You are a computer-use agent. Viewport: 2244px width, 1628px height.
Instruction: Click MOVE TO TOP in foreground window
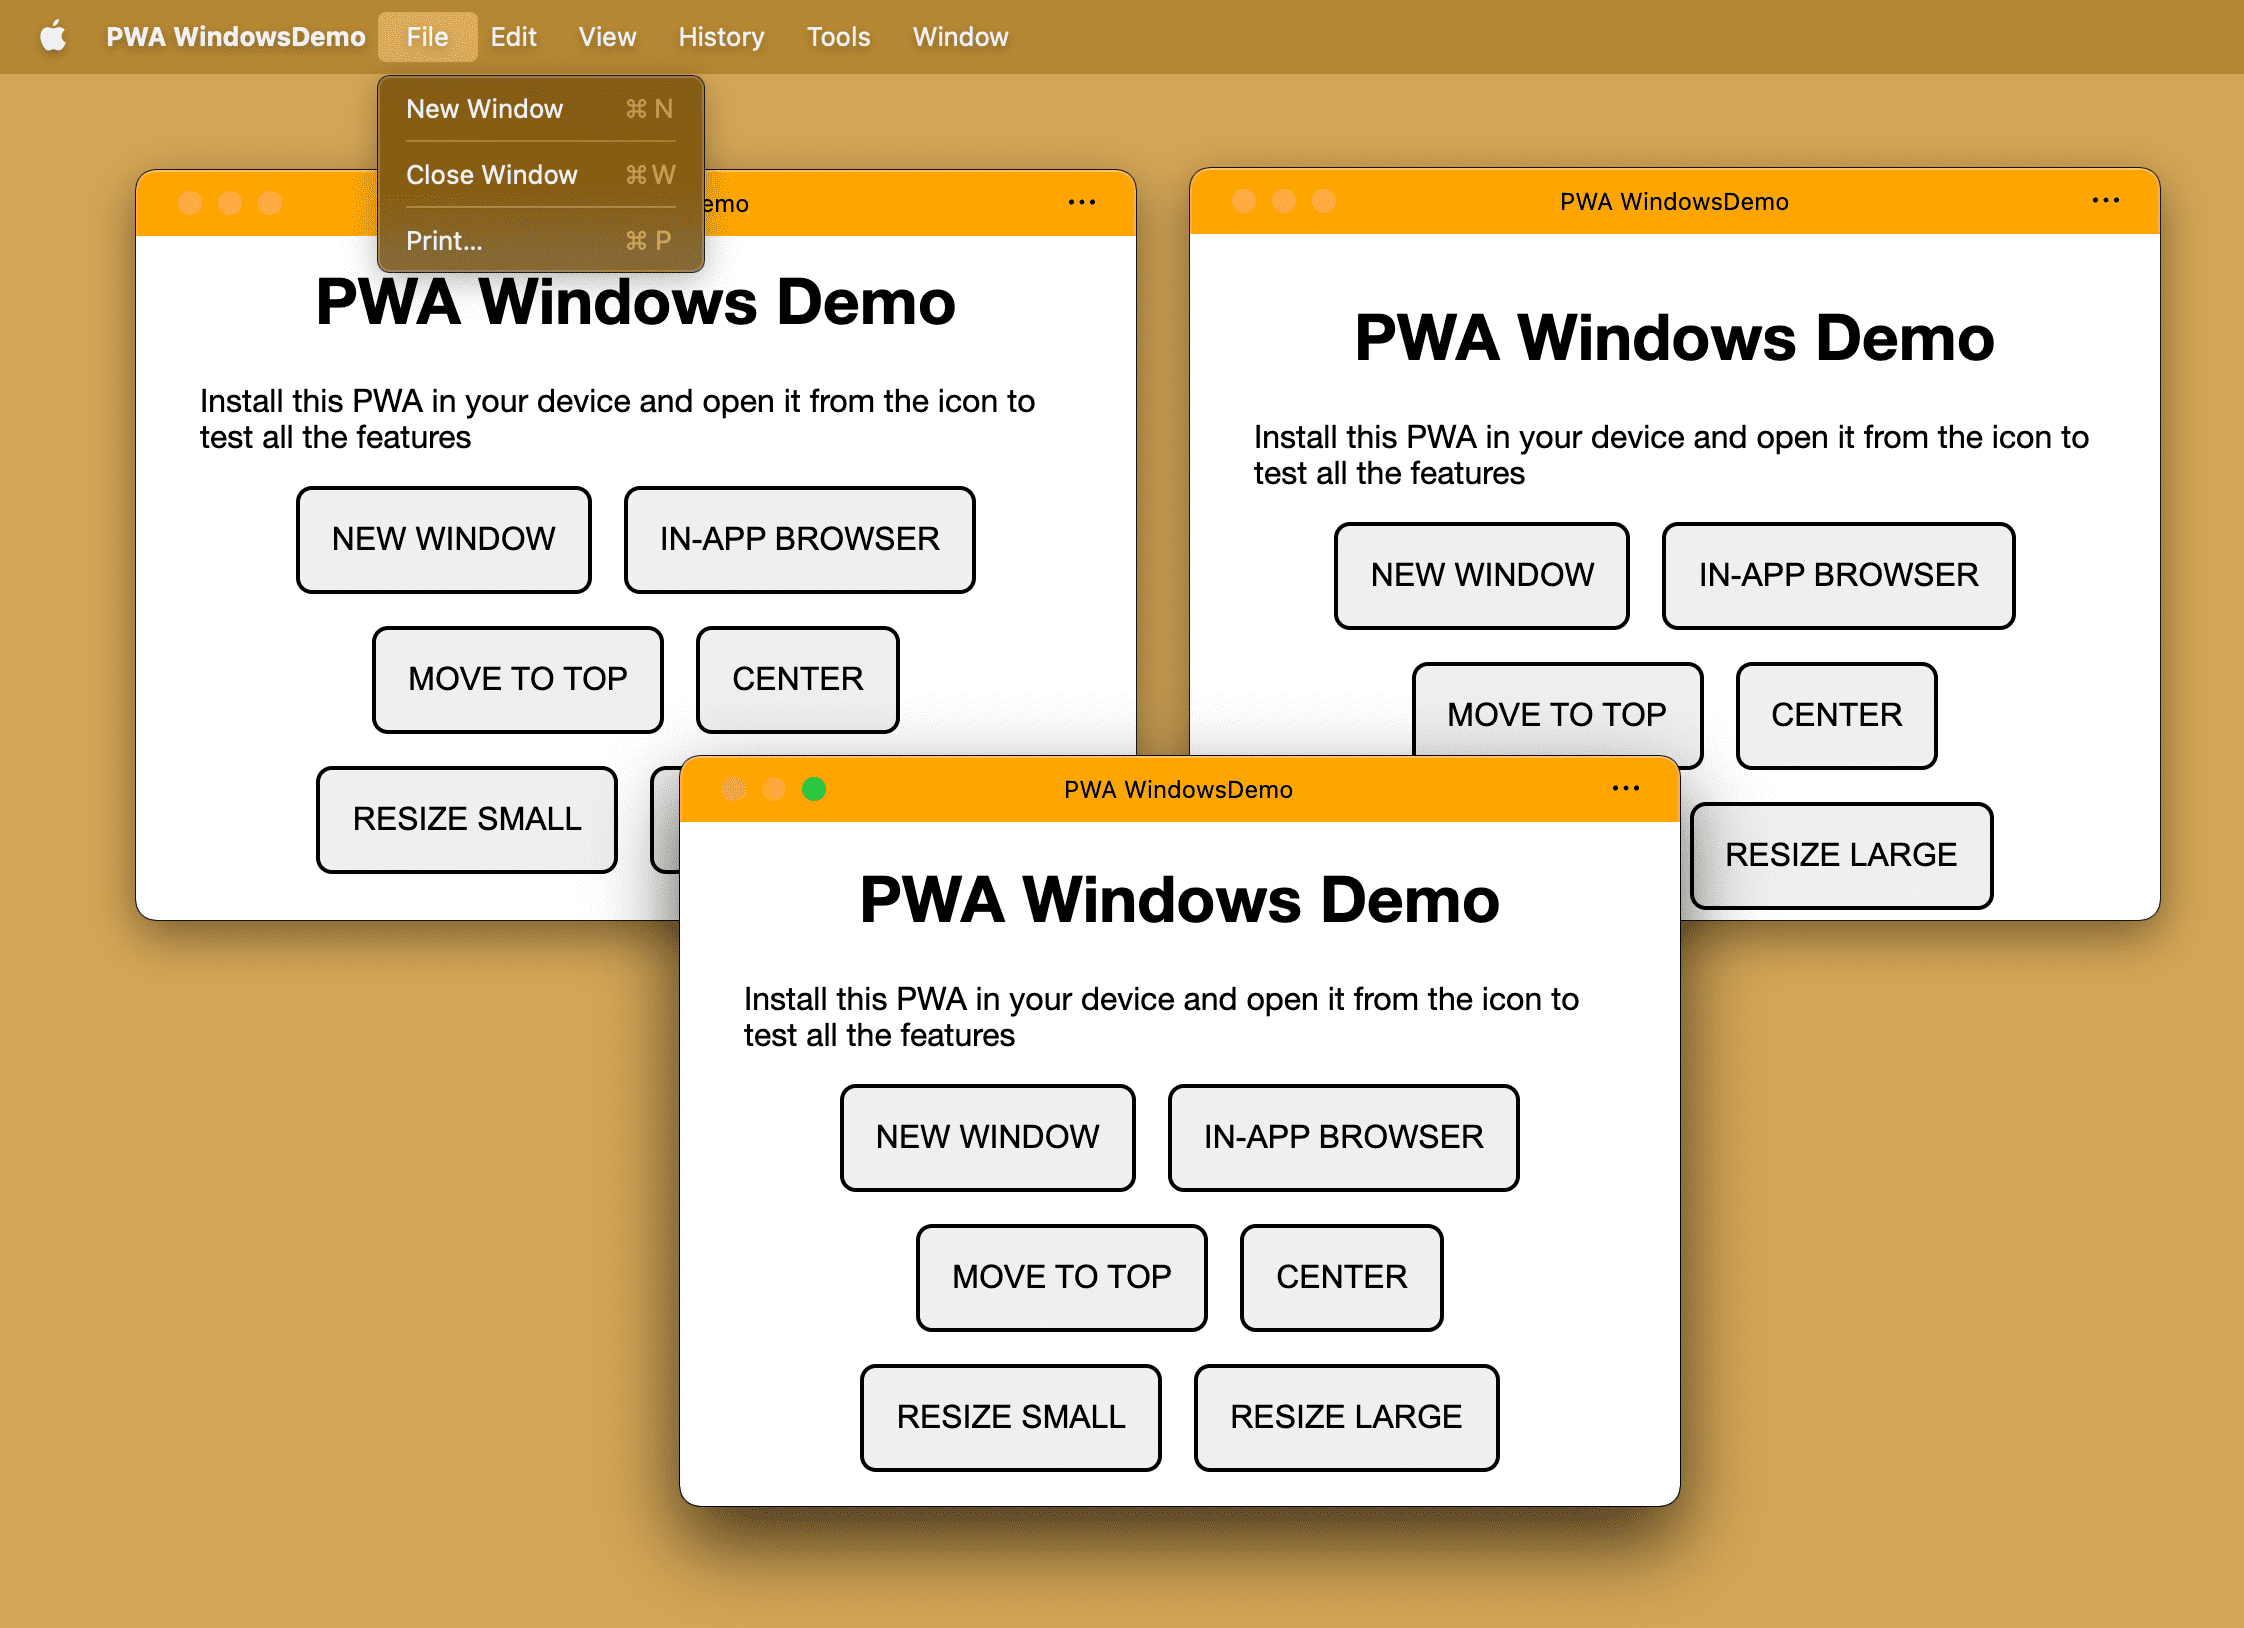pos(1061,1276)
